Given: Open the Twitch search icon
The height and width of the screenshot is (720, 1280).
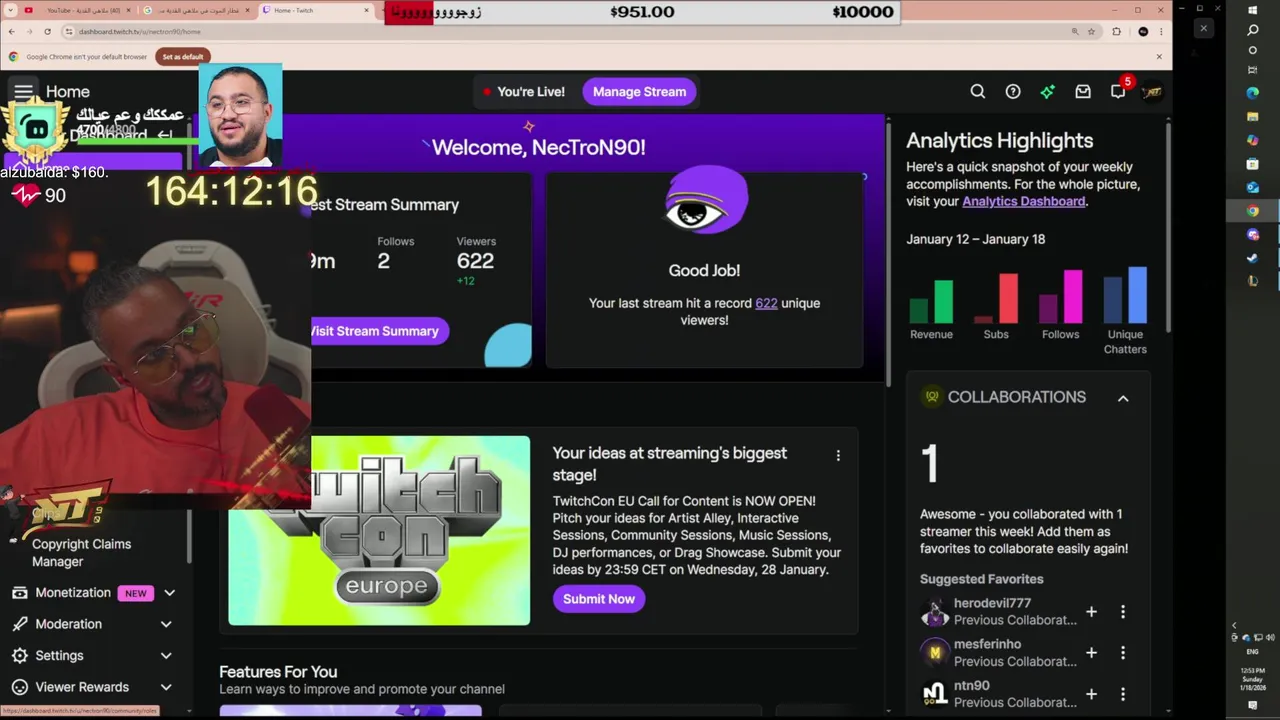Looking at the screenshot, I should (978, 91).
